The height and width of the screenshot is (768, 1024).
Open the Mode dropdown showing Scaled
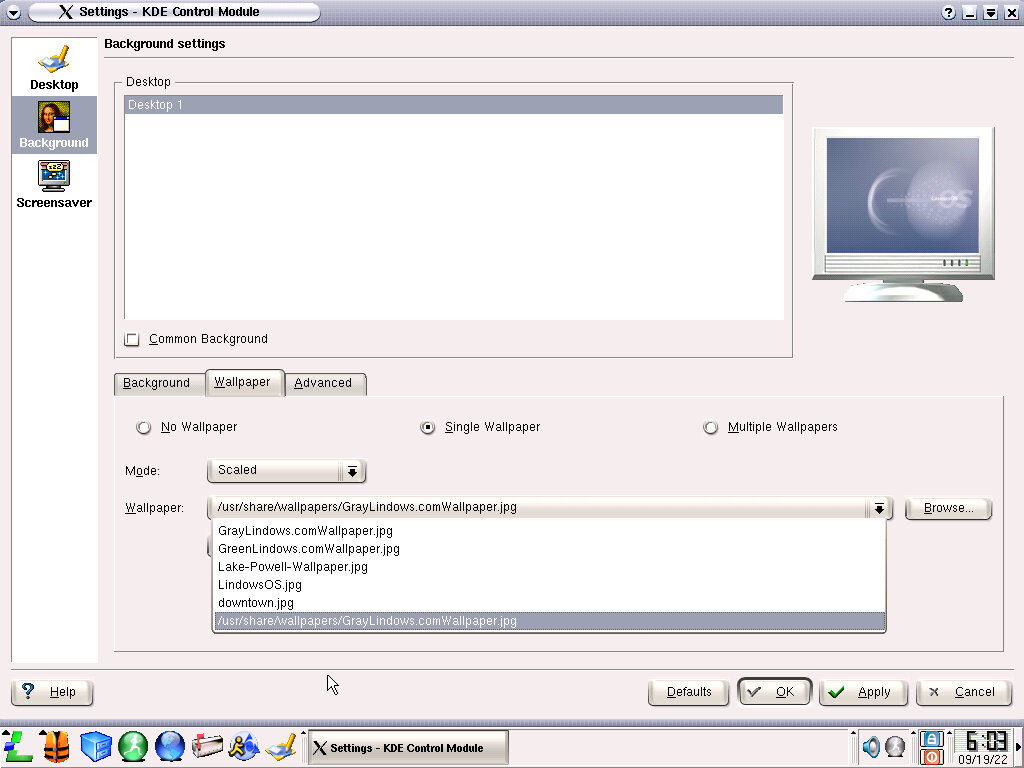(286, 470)
